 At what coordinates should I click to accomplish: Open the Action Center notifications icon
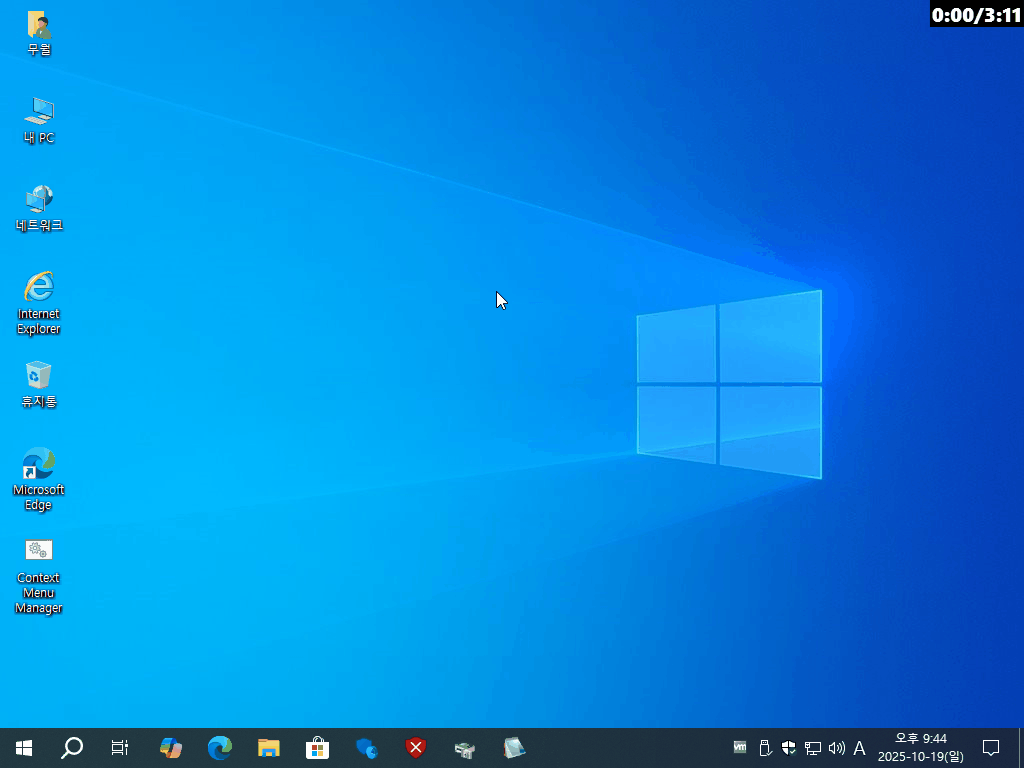point(991,748)
